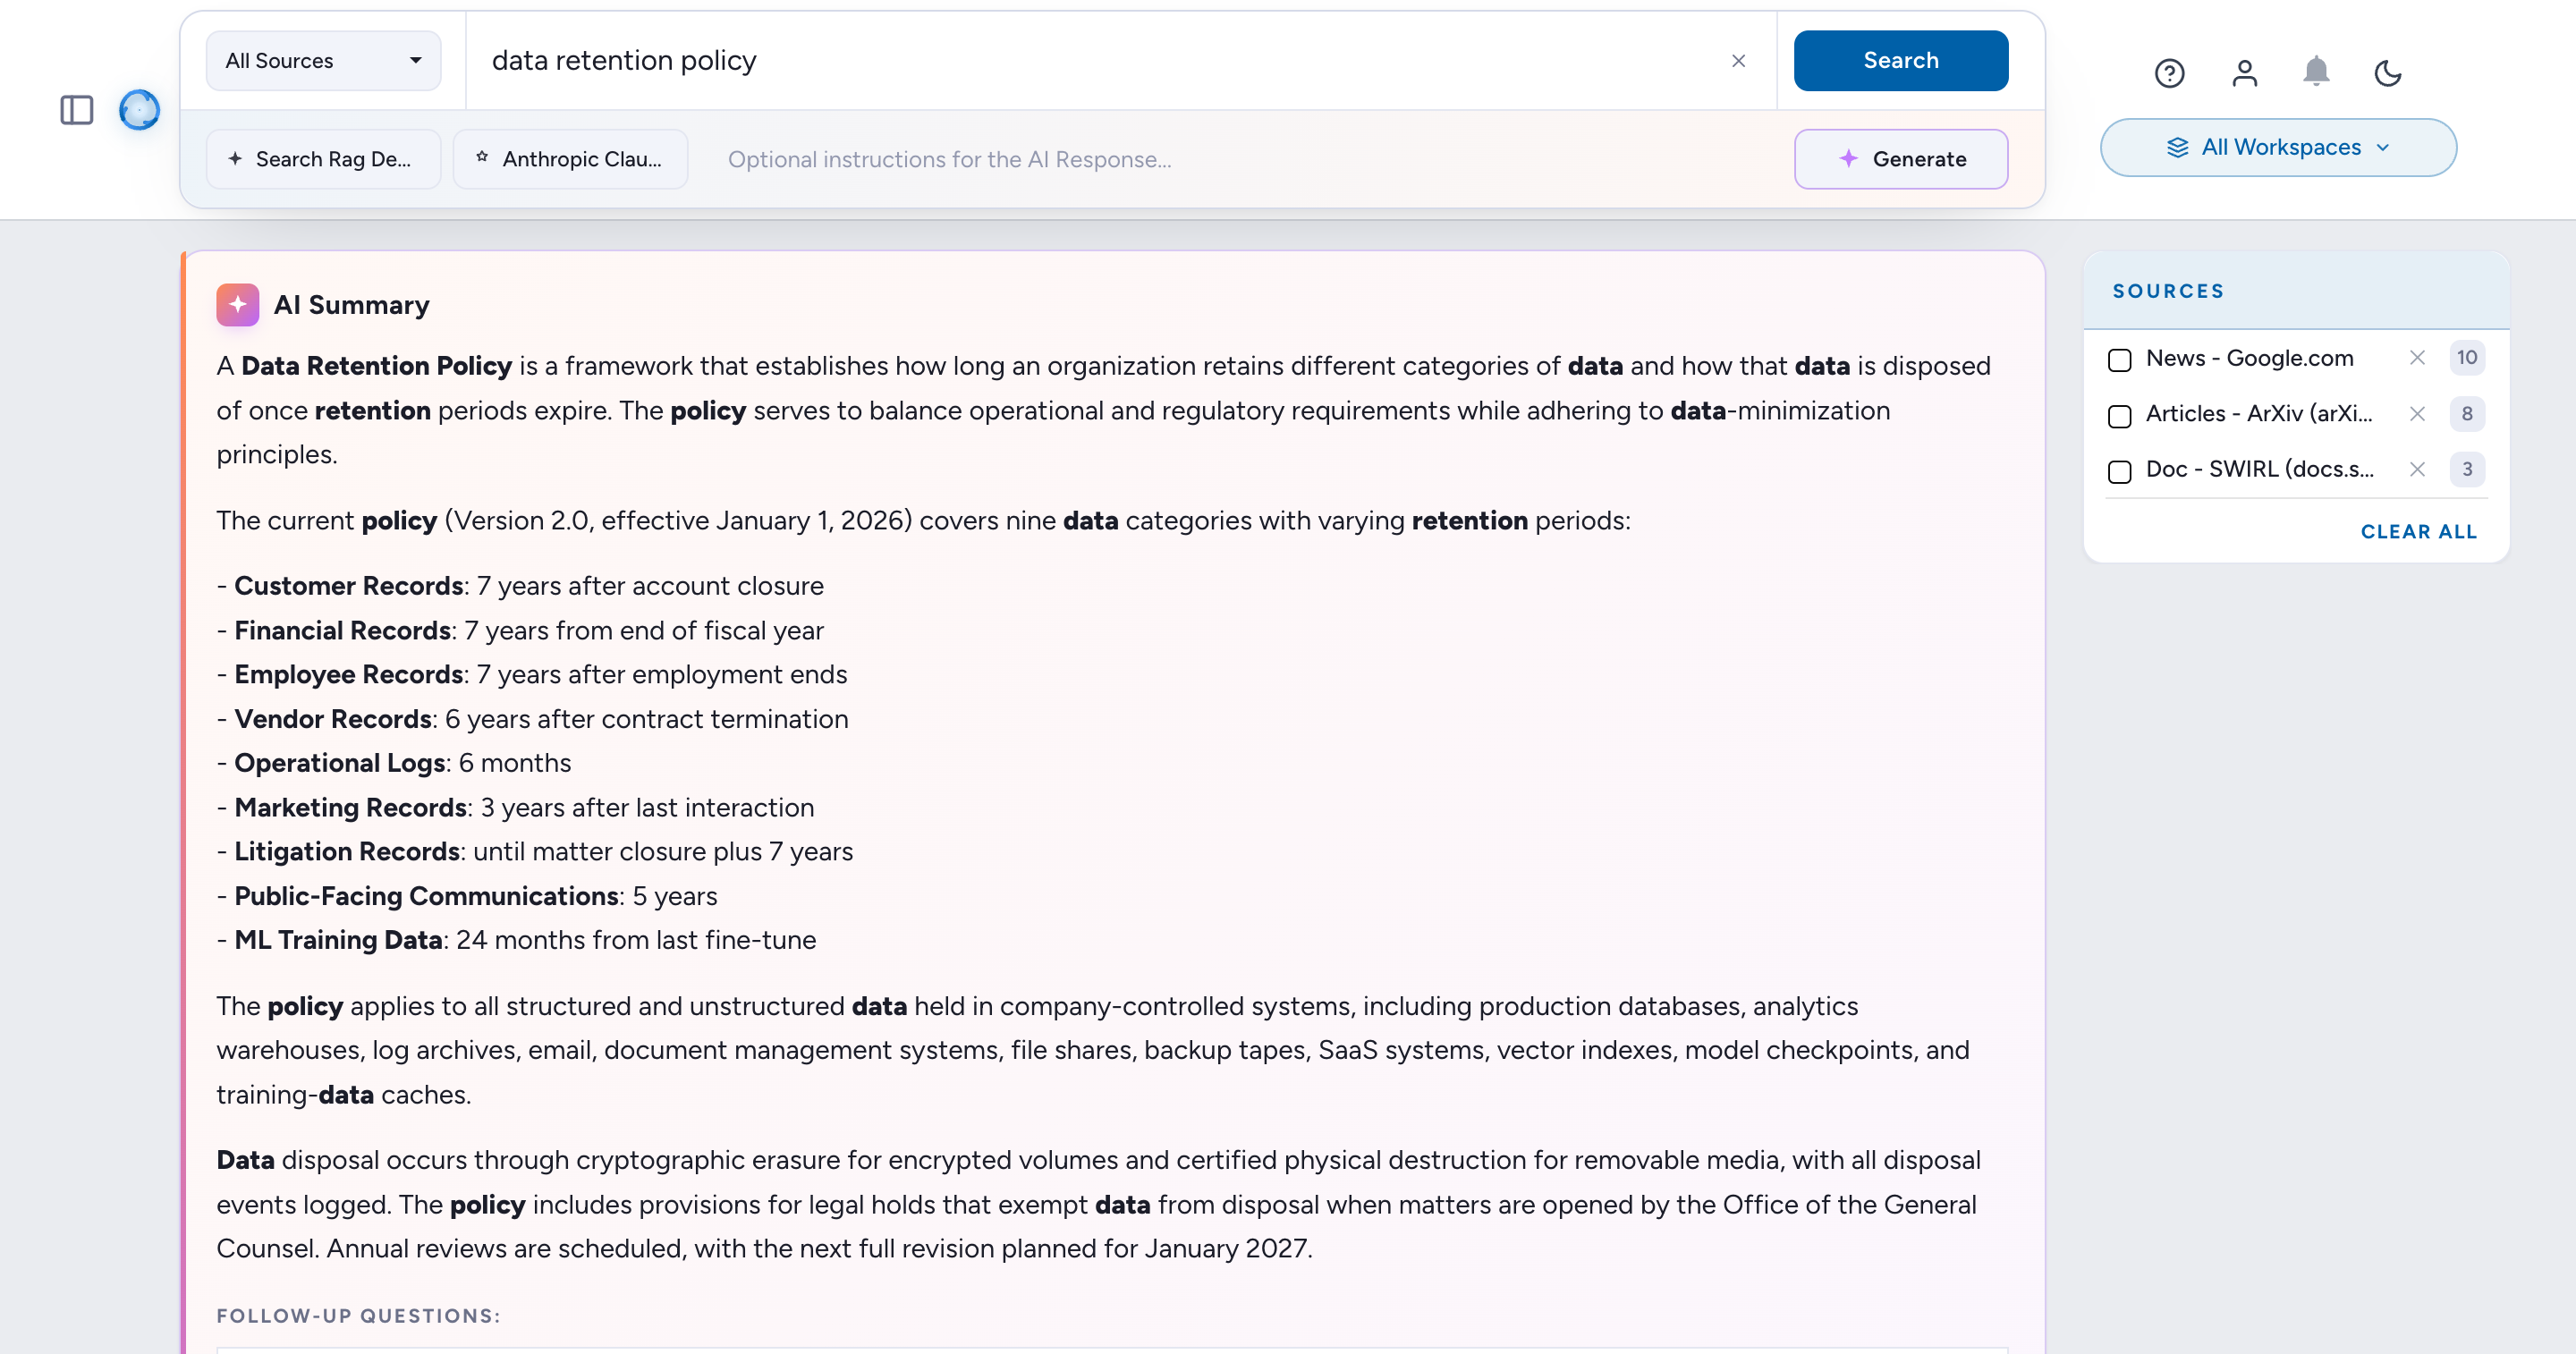2576x1354 pixels.
Task: Focus the data retention policy search field
Action: [1100, 61]
